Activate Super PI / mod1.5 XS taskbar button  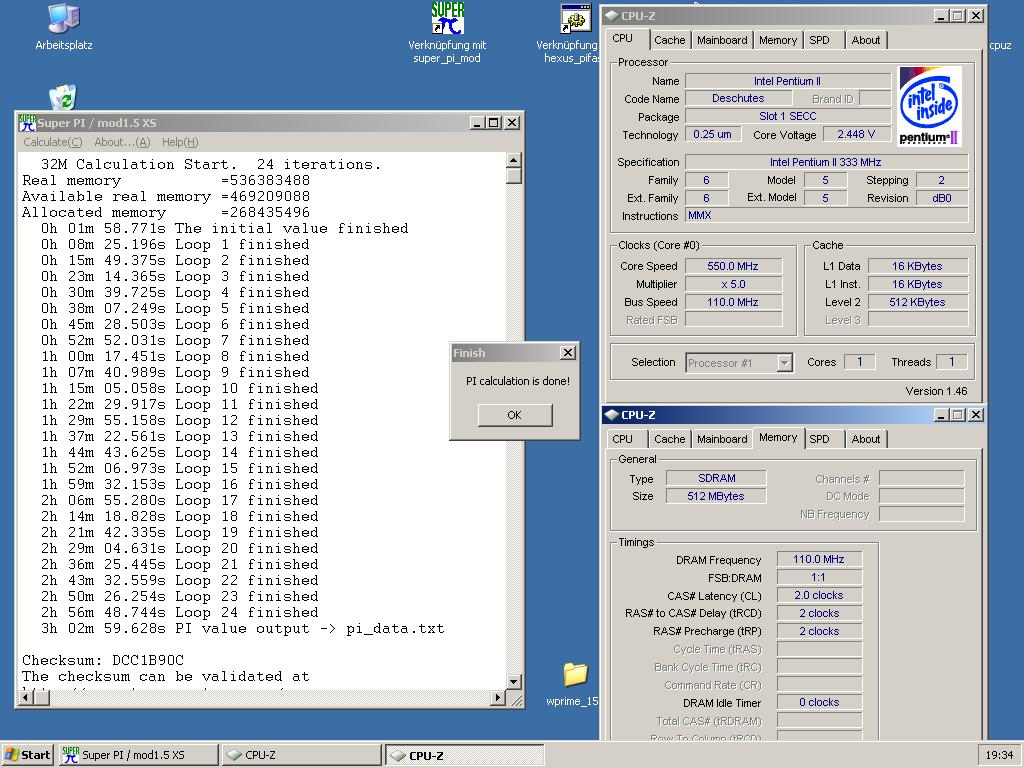pos(138,755)
